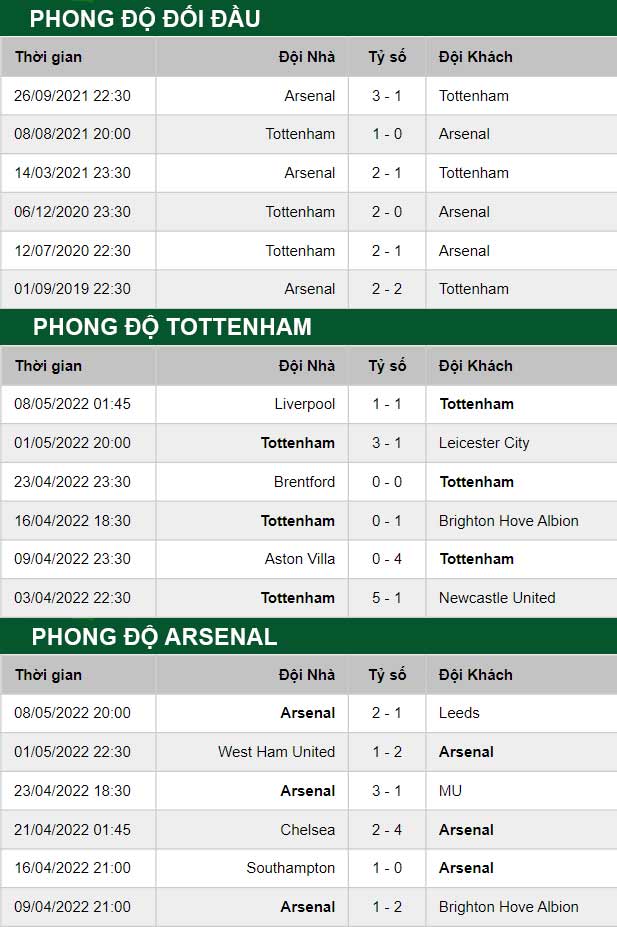Click the PHONG ĐỘ ĐỐI ĐẦU header
This screenshot has height=927, width=617.
(145, 18)
